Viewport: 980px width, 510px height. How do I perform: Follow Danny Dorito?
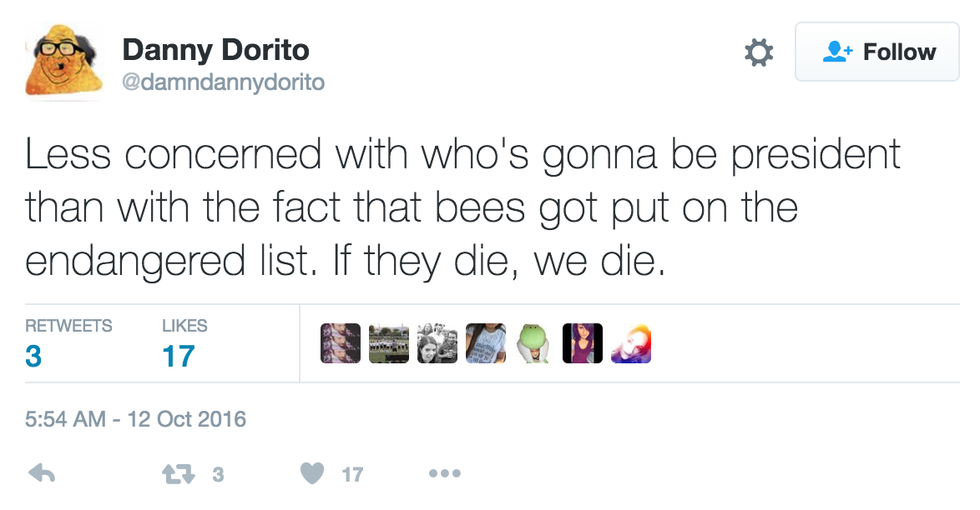pyautogui.click(x=877, y=52)
